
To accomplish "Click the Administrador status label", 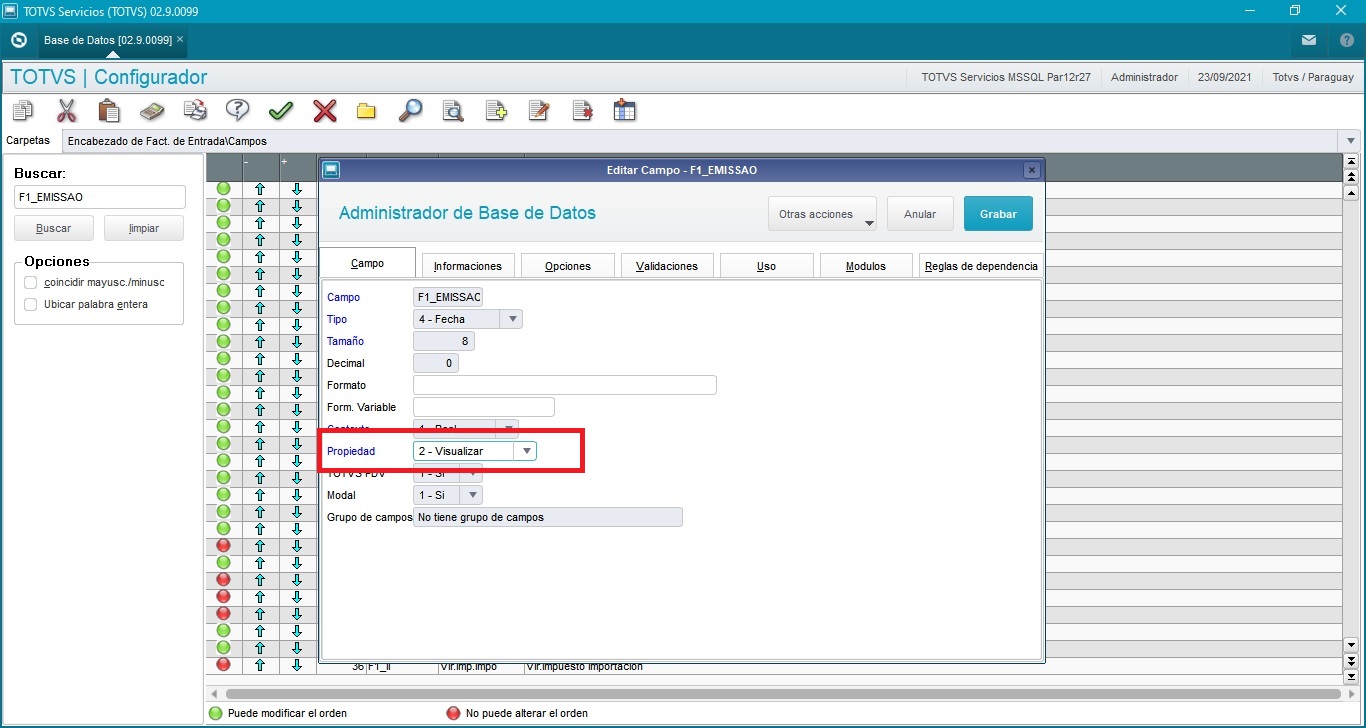I will click(1144, 77).
